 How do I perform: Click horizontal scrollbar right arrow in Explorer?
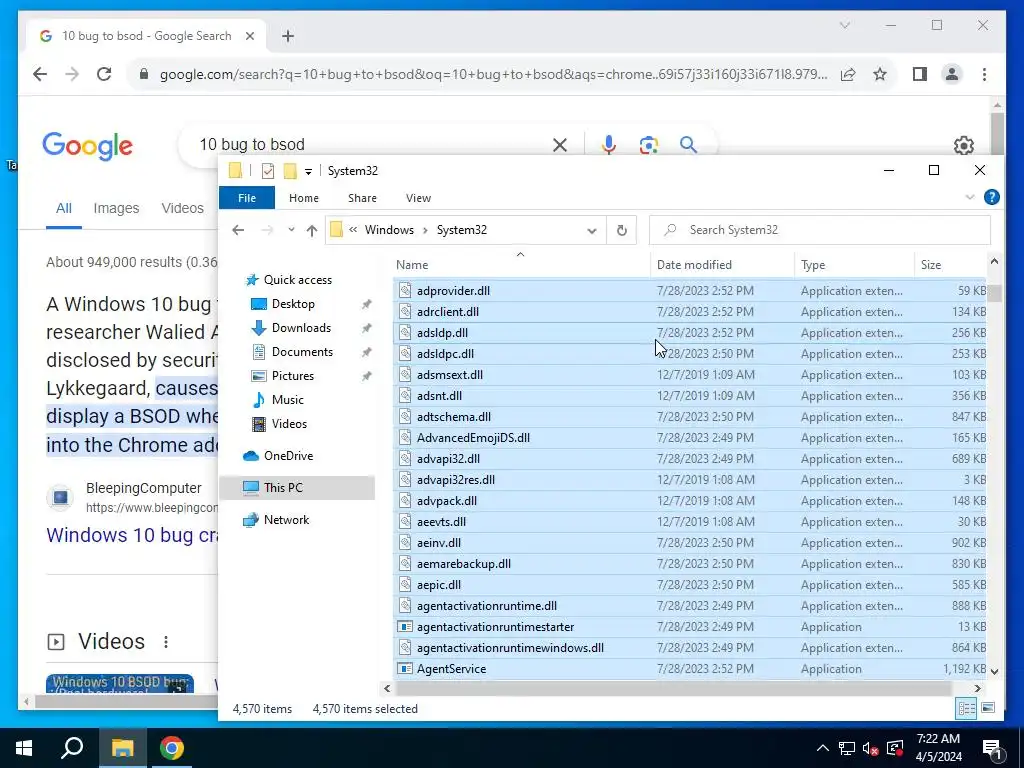pos(977,688)
